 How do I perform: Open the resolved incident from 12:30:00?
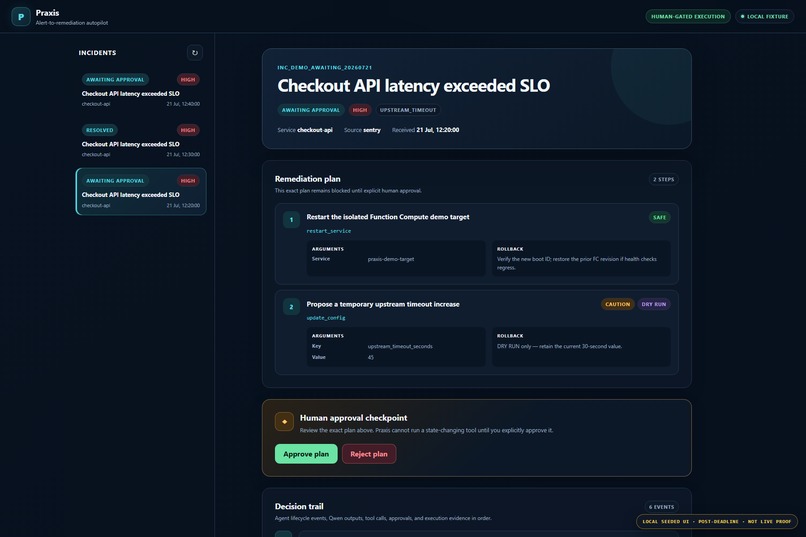(x=140, y=141)
